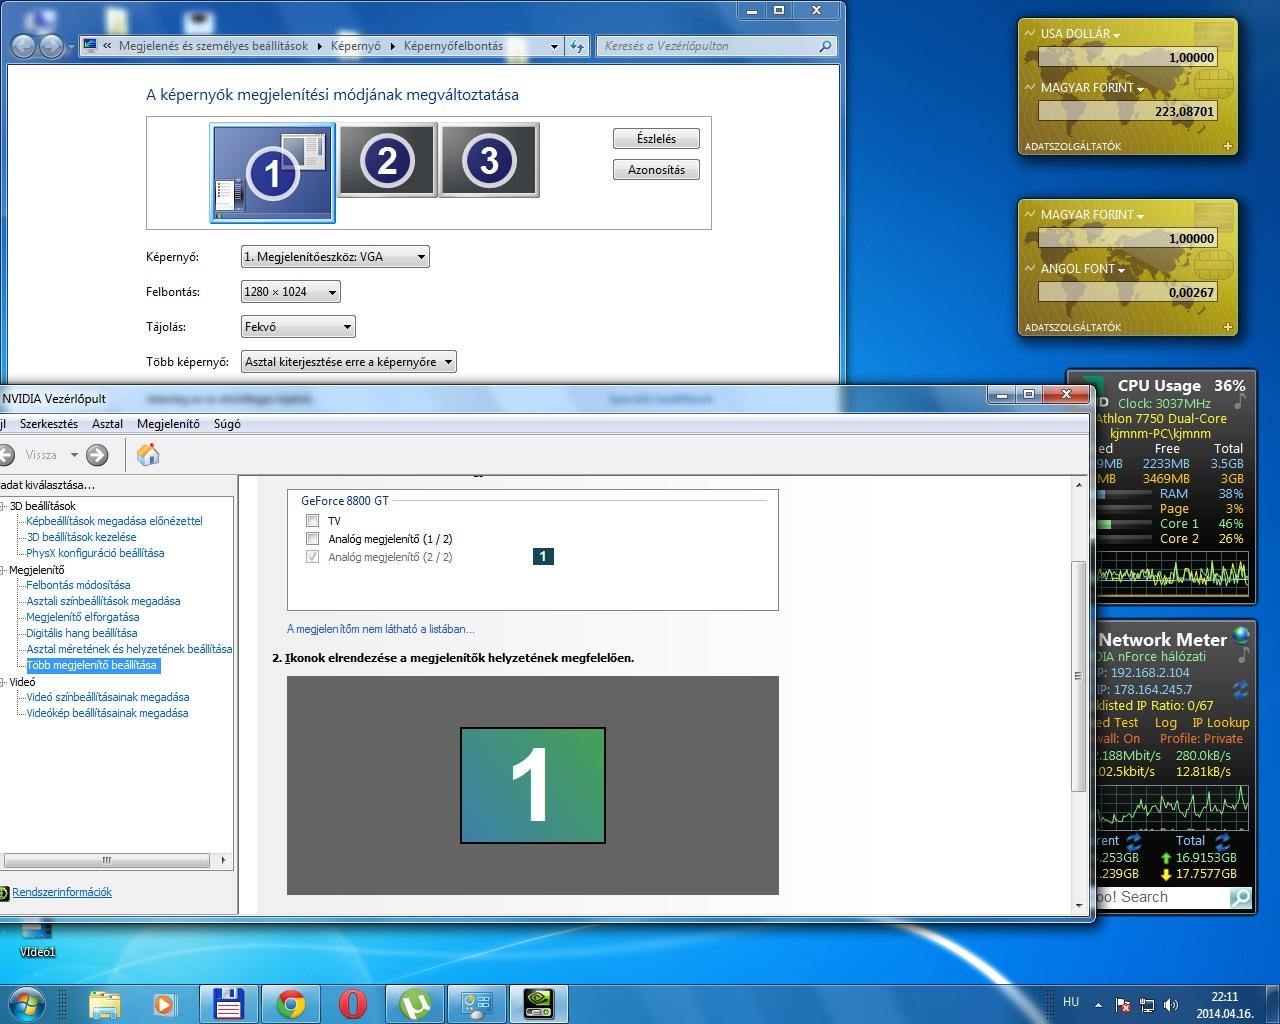The width and height of the screenshot is (1280, 1024).
Task: Select Több megjelenítő beállítása tree item
Action: click(91, 665)
